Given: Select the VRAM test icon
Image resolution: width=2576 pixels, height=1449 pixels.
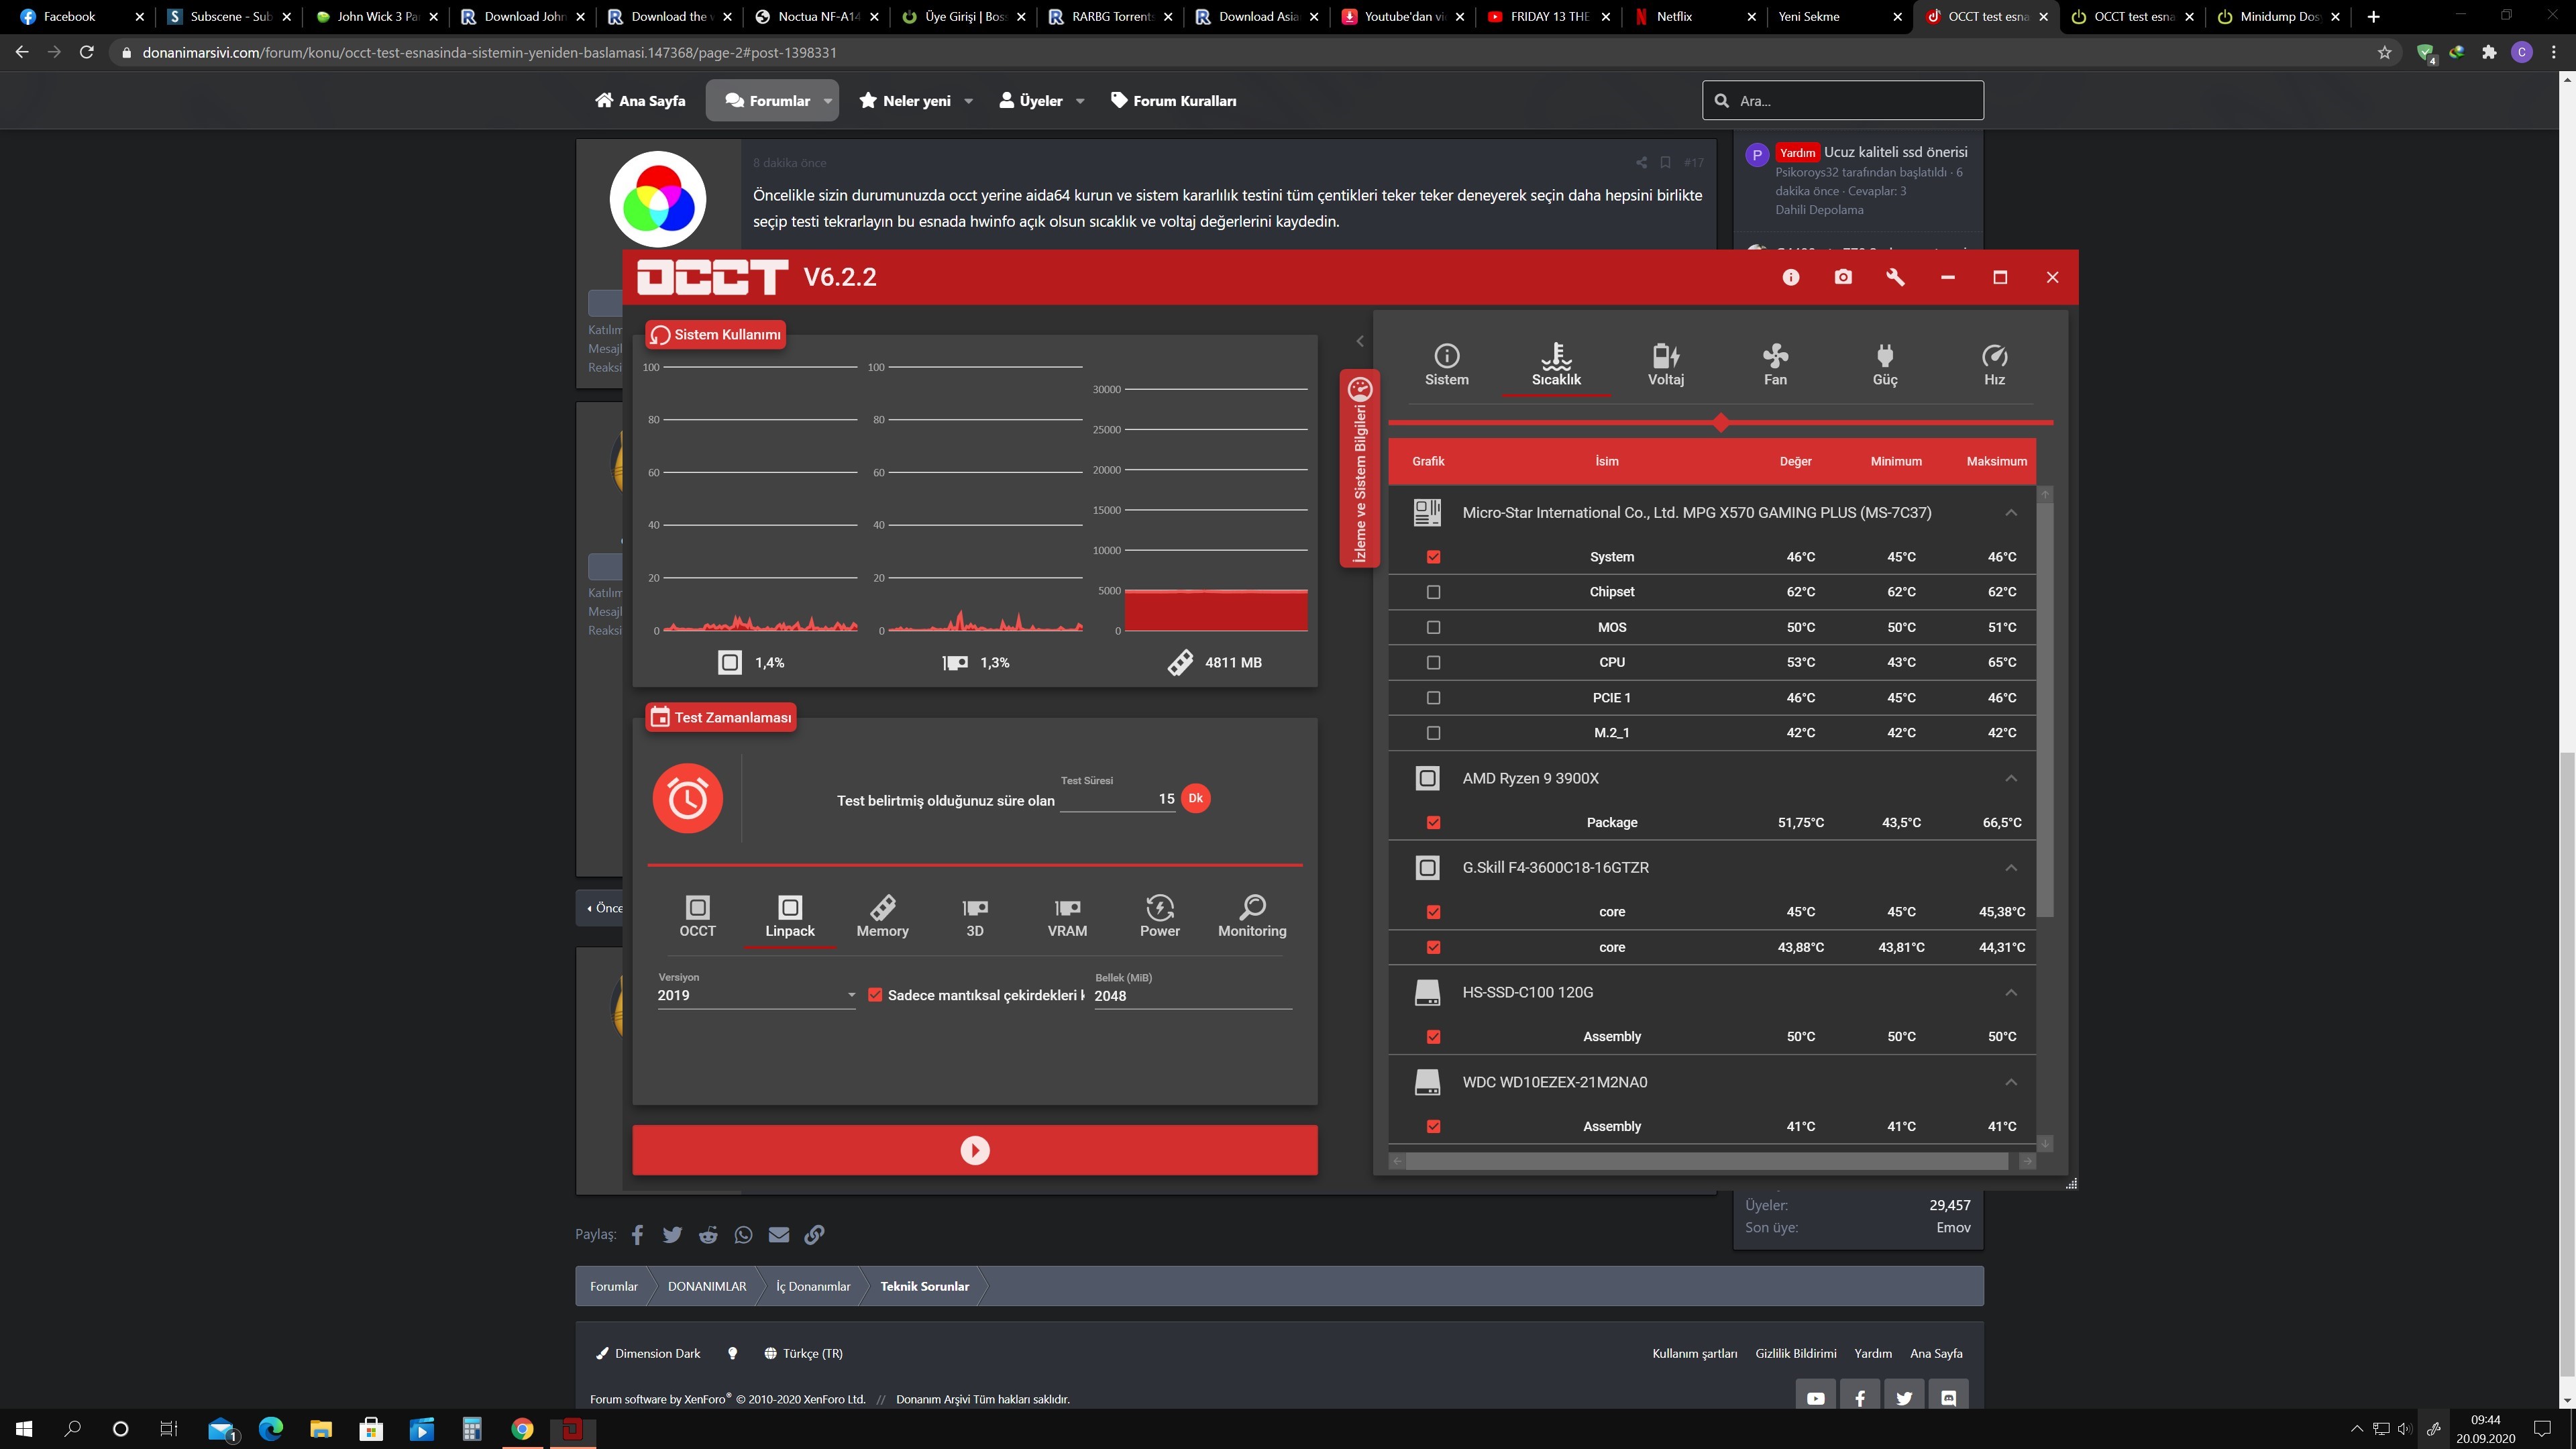Looking at the screenshot, I should [x=1067, y=916].
